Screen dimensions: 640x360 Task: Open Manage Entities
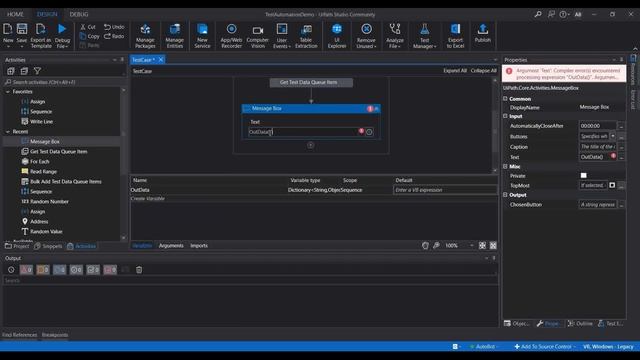[174, 36]
